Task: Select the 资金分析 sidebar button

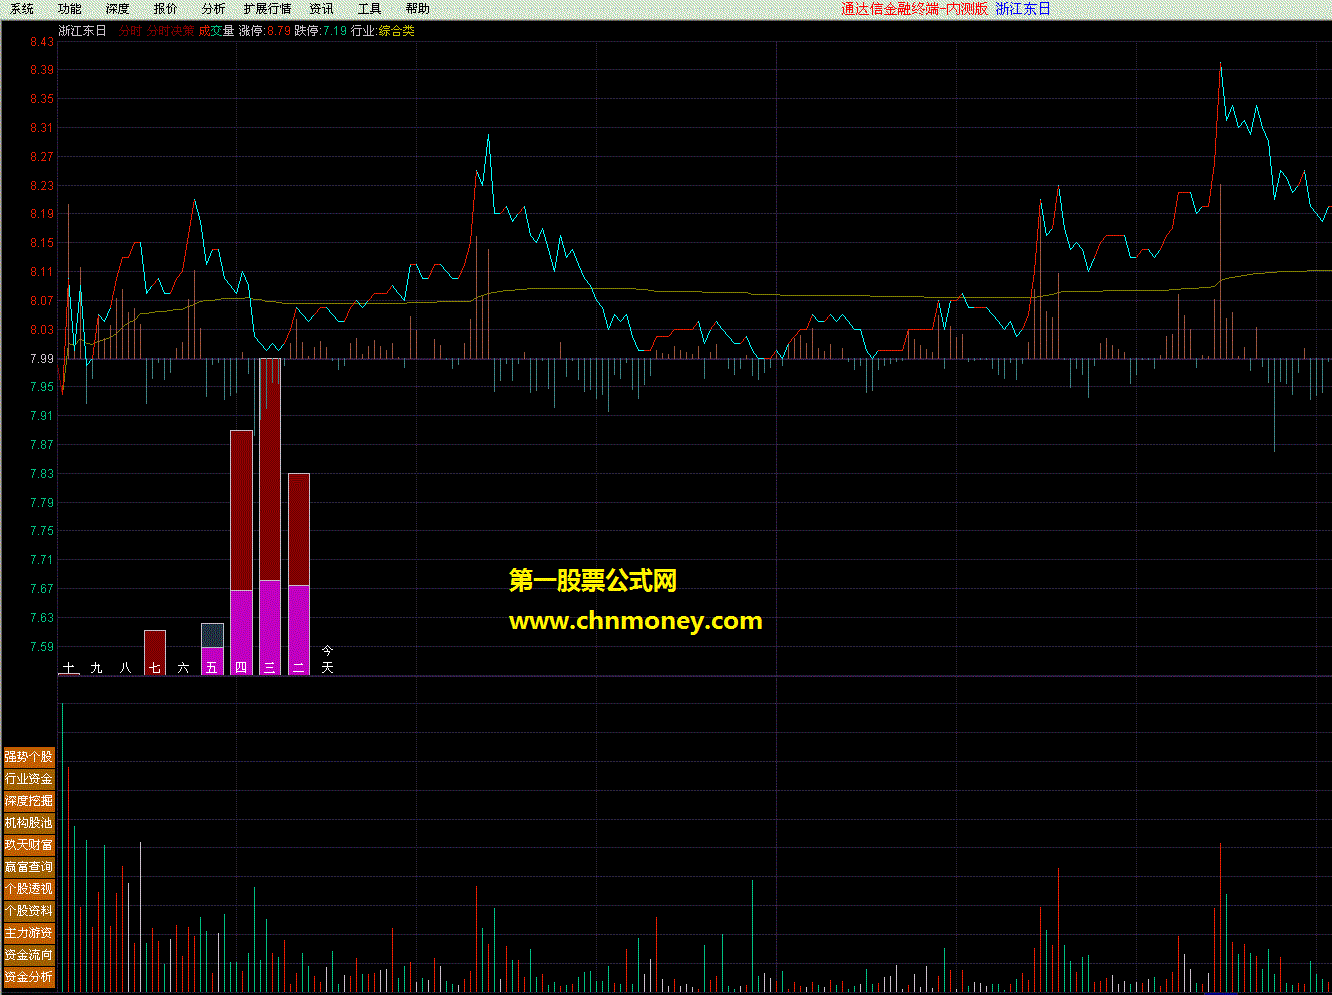Action: [x=29, y=977]
